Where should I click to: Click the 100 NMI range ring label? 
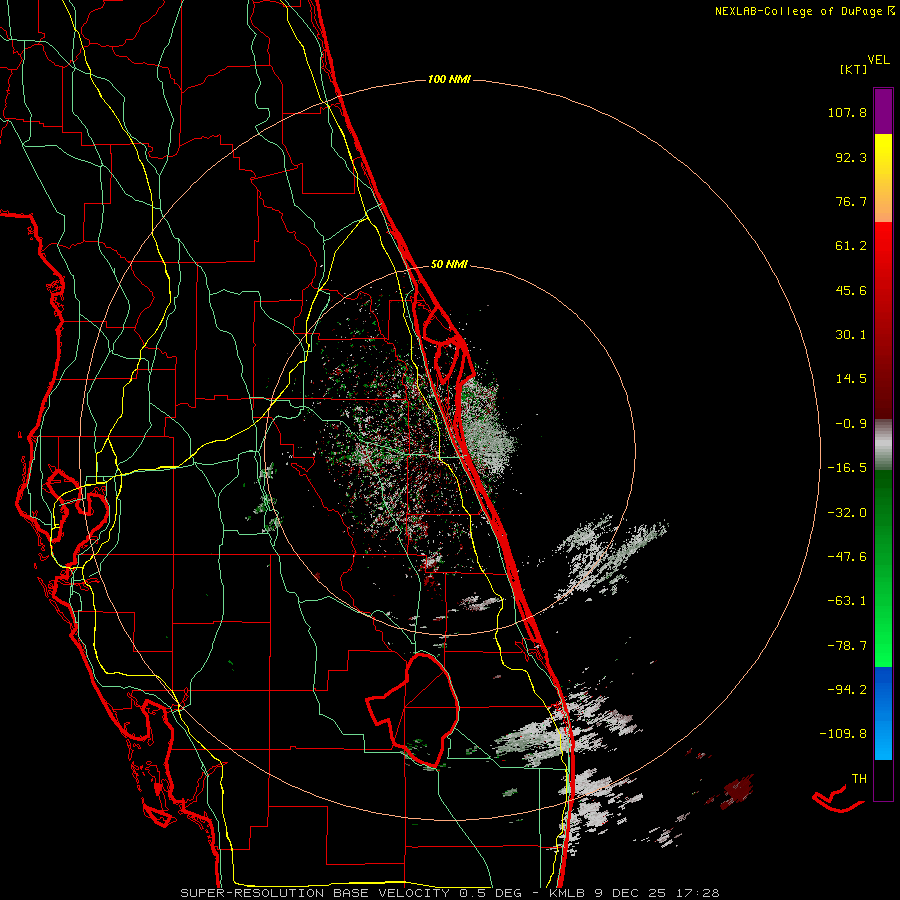tap(449, 79)
